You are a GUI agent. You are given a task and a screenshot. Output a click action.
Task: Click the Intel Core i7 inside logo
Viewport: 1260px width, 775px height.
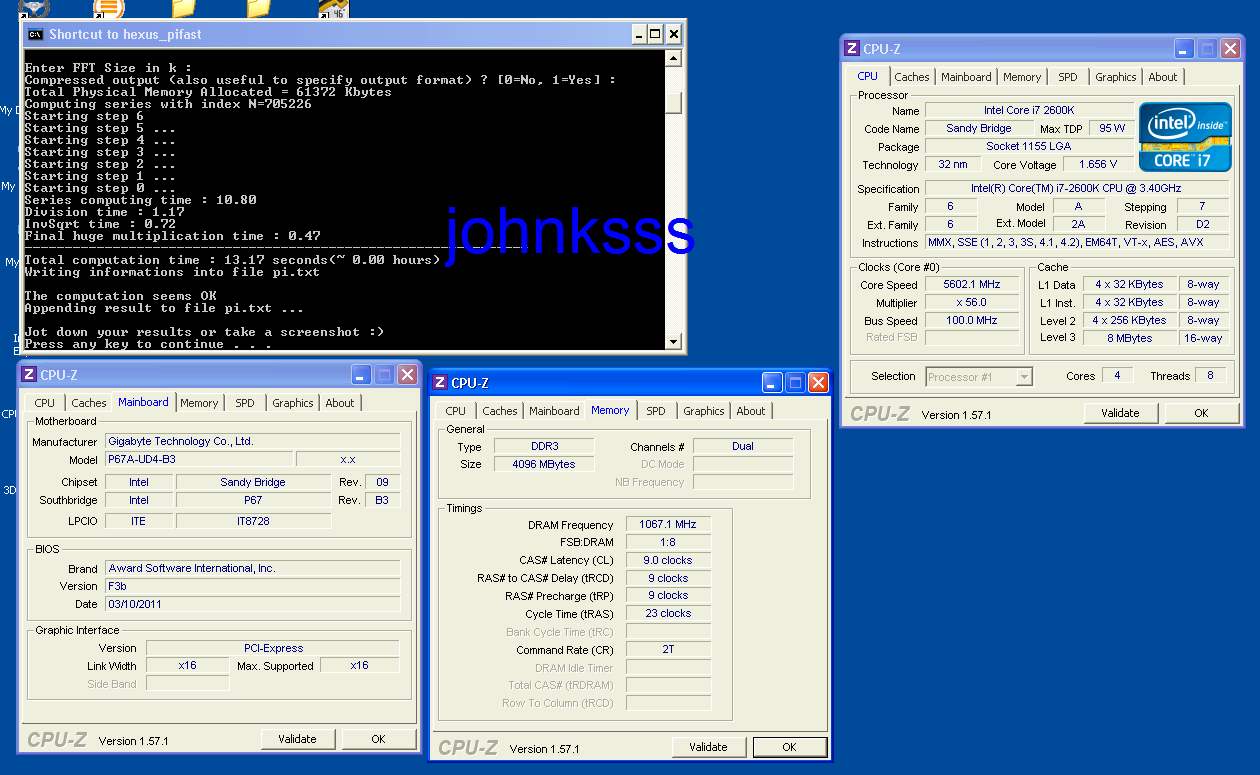click(1185, 137)
